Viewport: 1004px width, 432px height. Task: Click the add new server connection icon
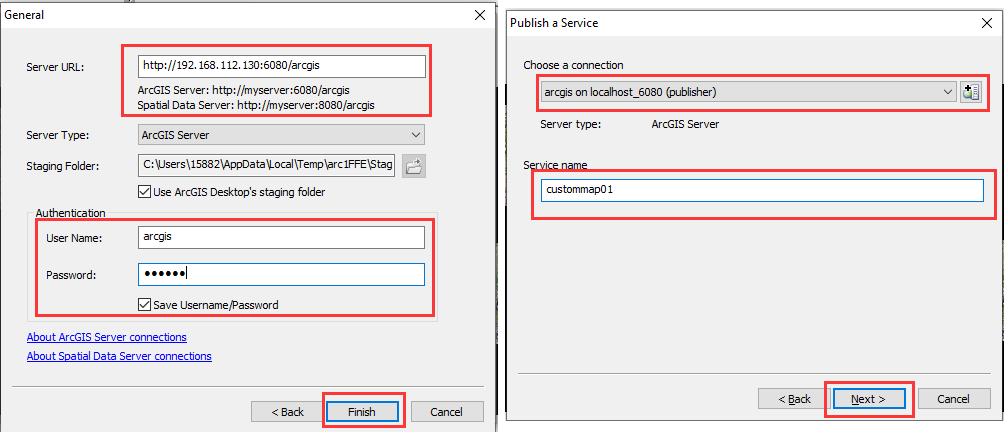(971, 92)
